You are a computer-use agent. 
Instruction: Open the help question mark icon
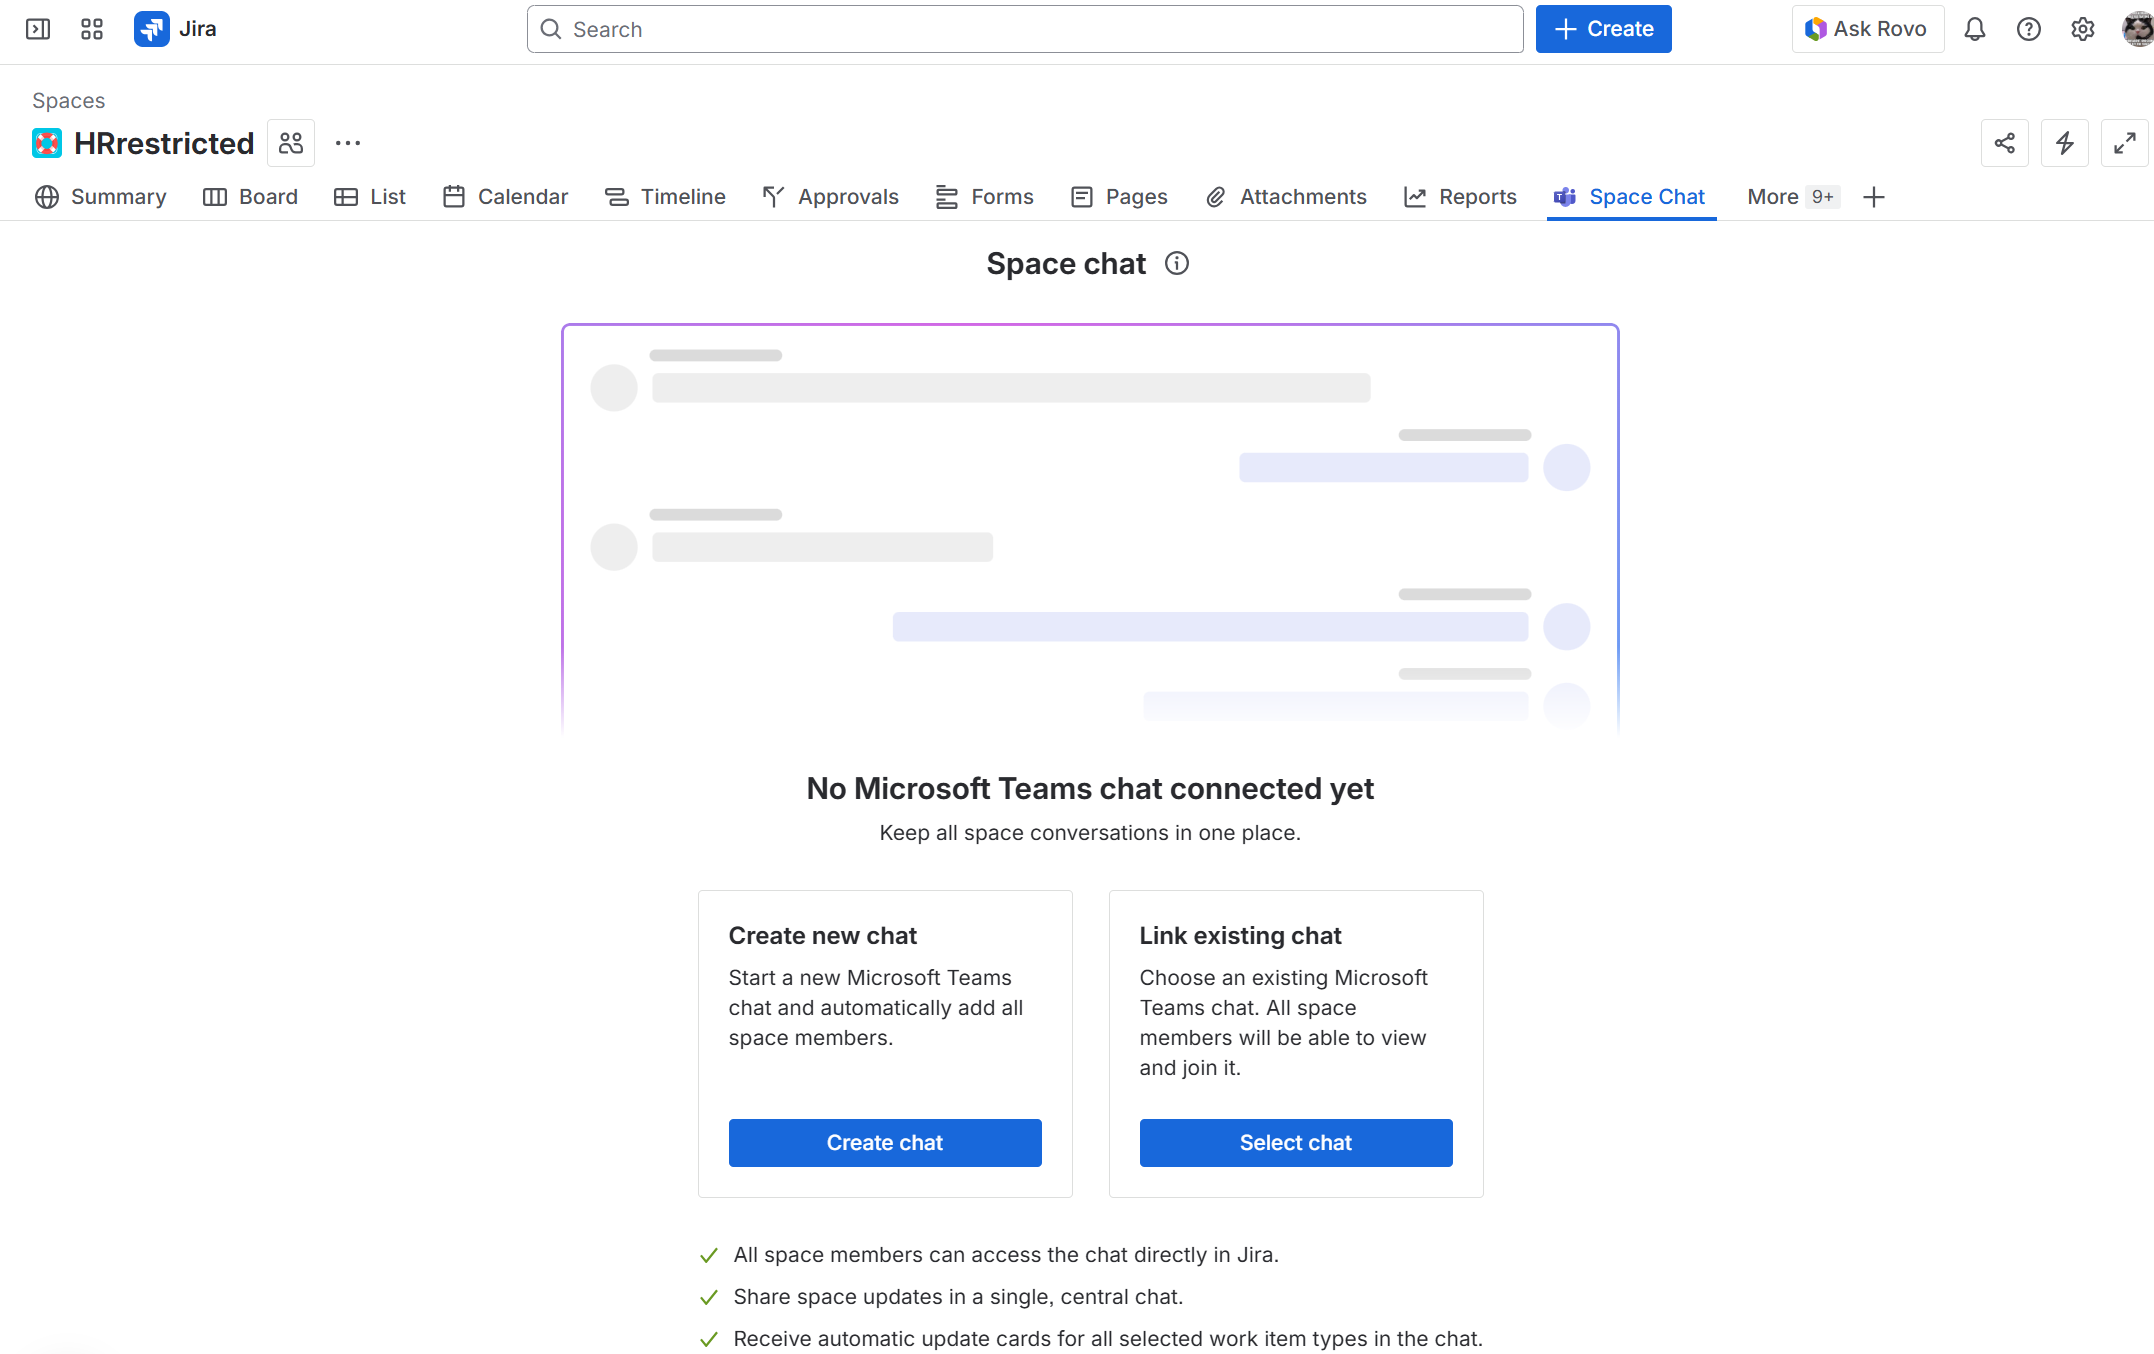[2028, 29]
